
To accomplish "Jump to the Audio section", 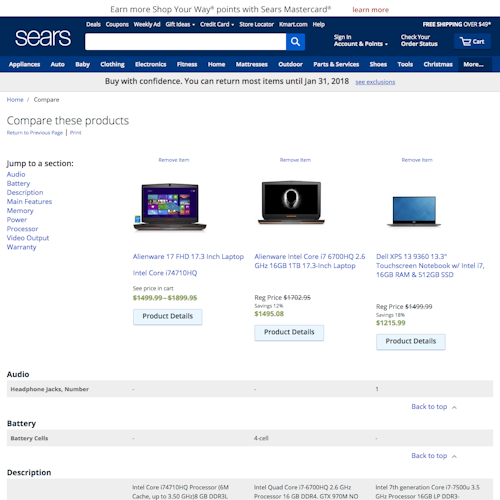I will click(x=16, y=174).
